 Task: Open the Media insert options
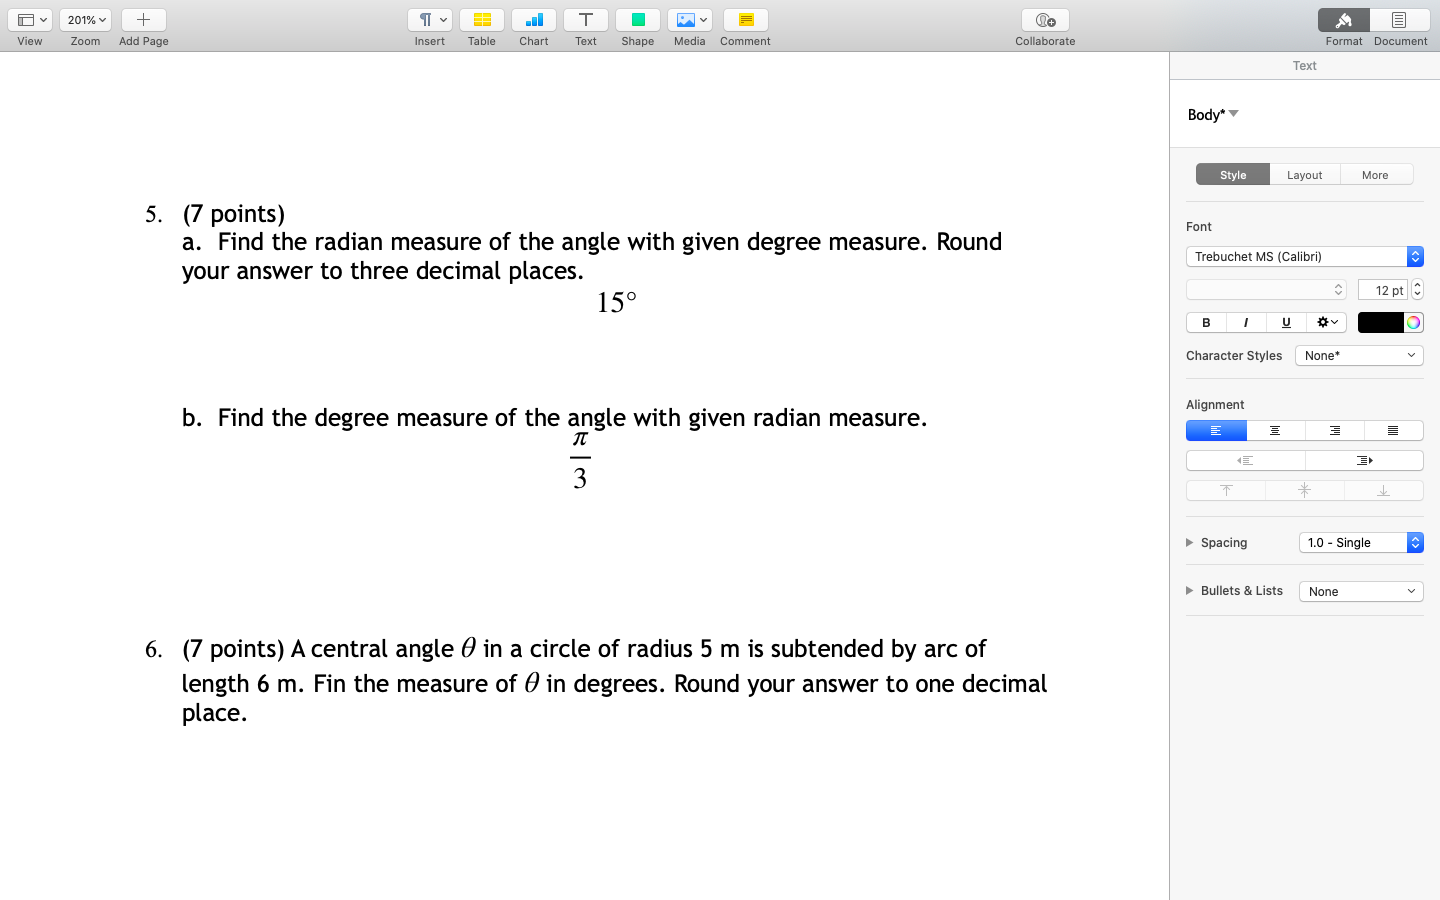tap(689, 20)
